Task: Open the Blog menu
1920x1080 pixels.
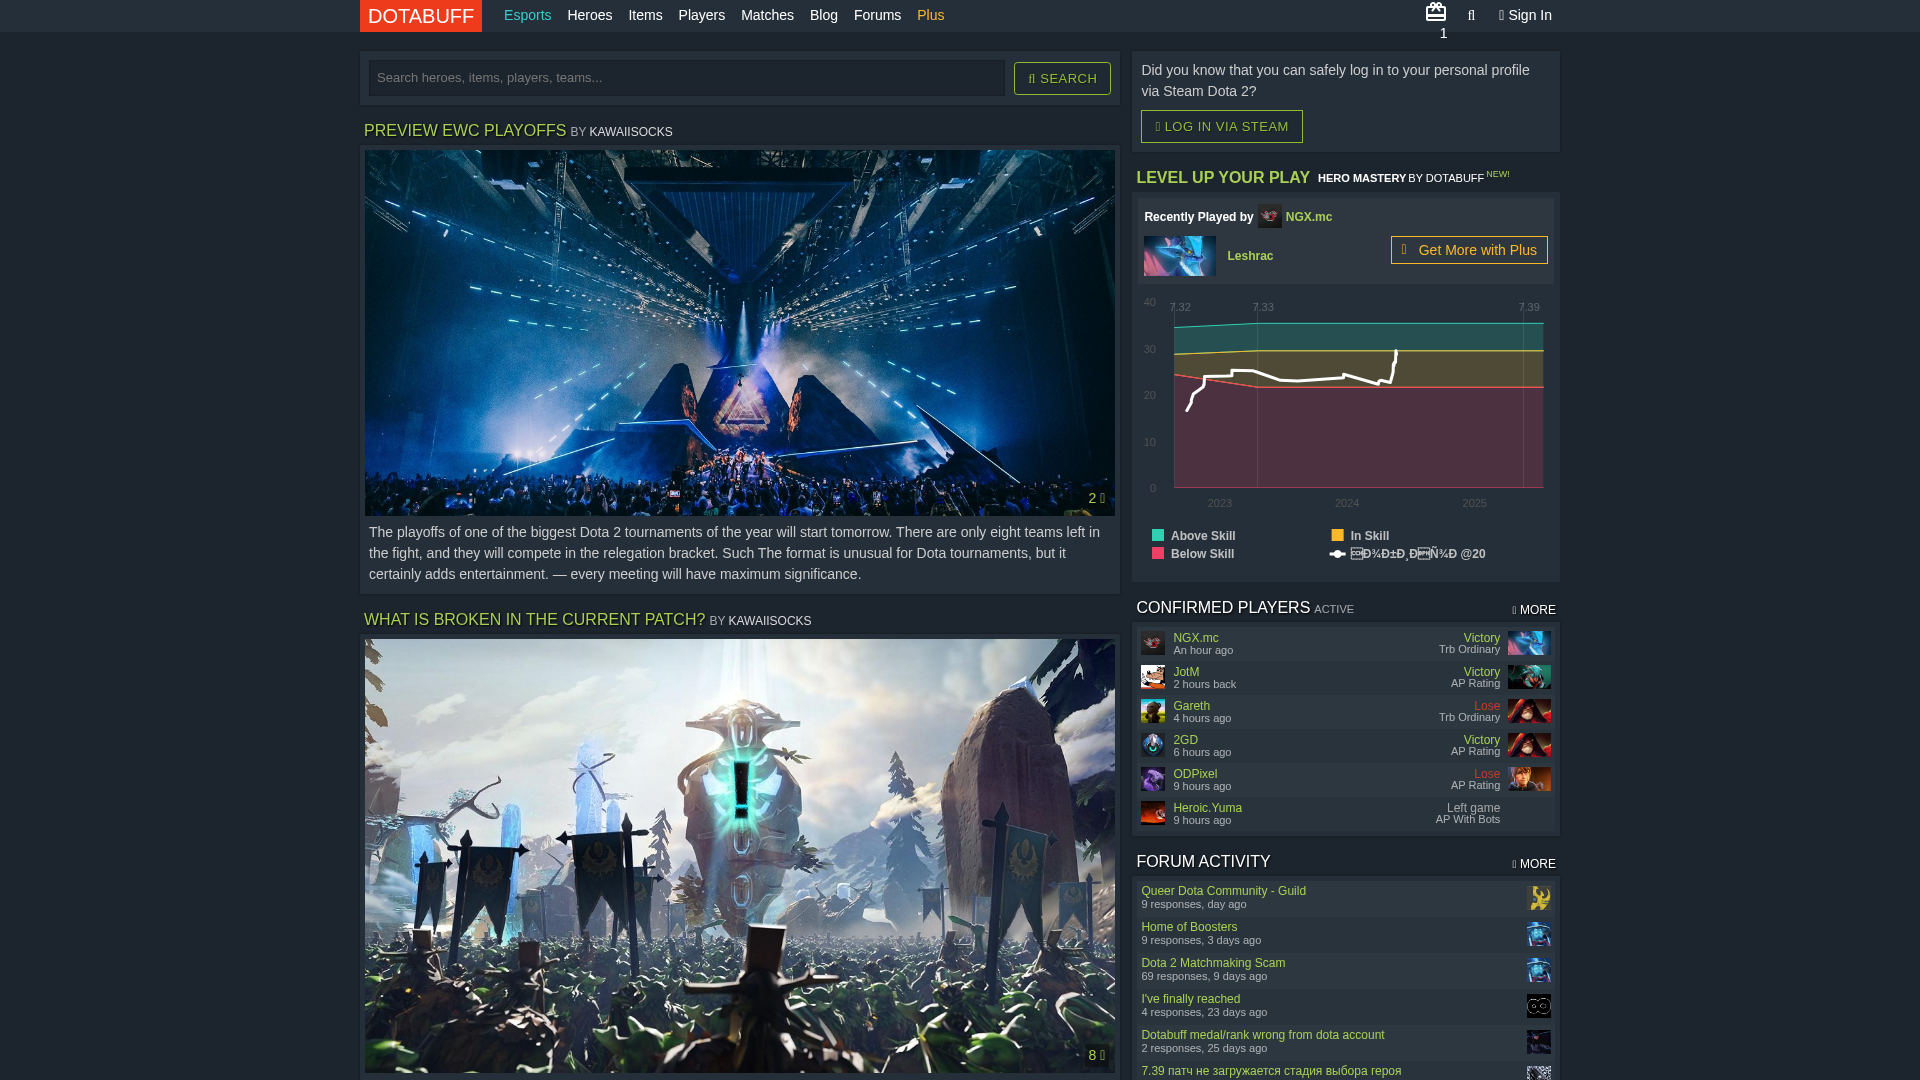Action: click(x=823, y=15)
